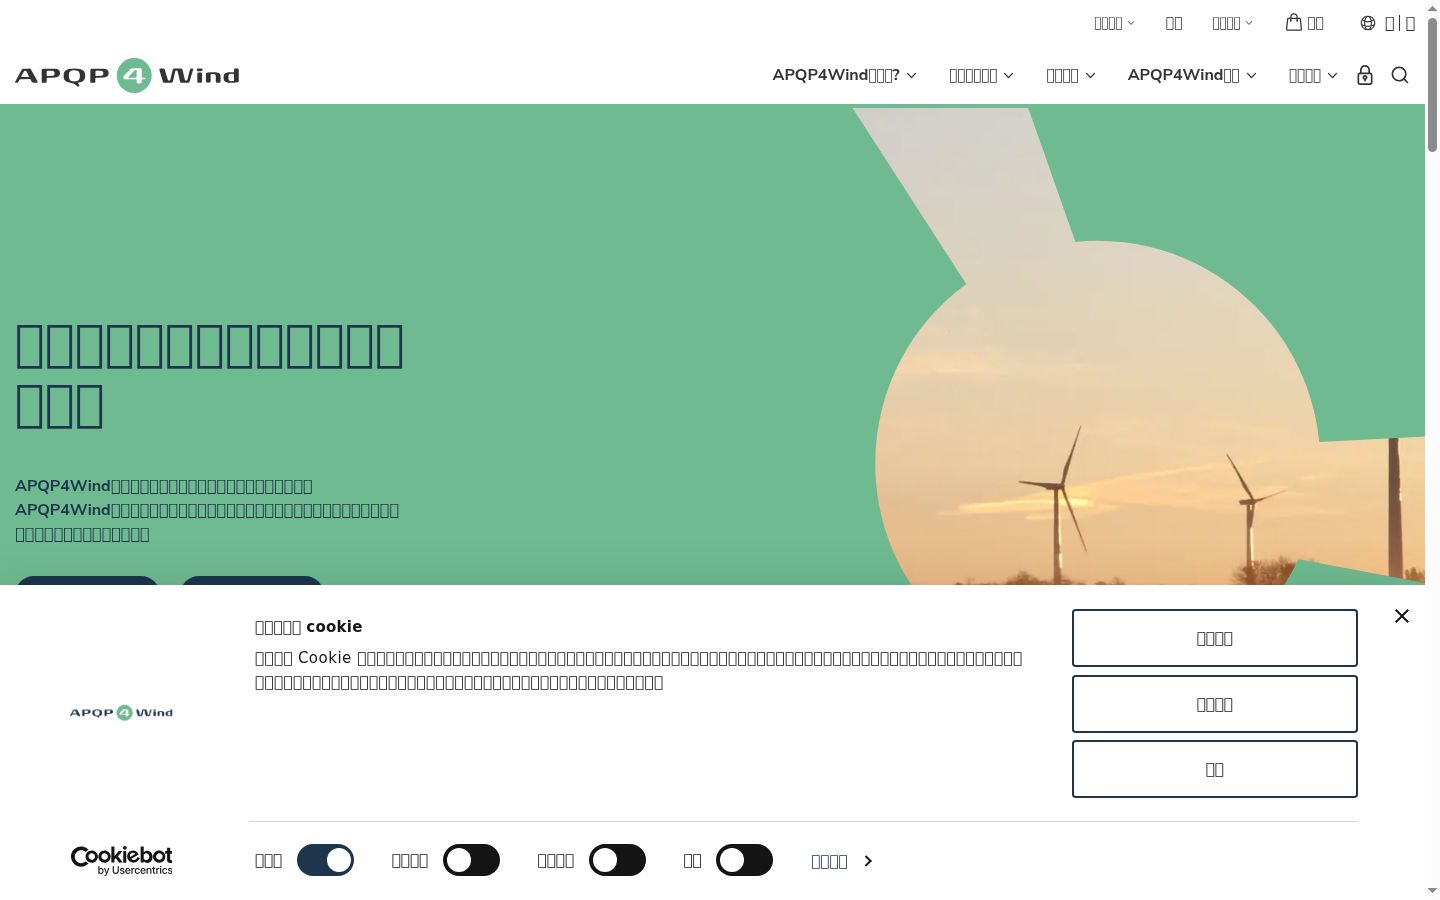Open the utility bar link without a chevron

[1174, 23]
